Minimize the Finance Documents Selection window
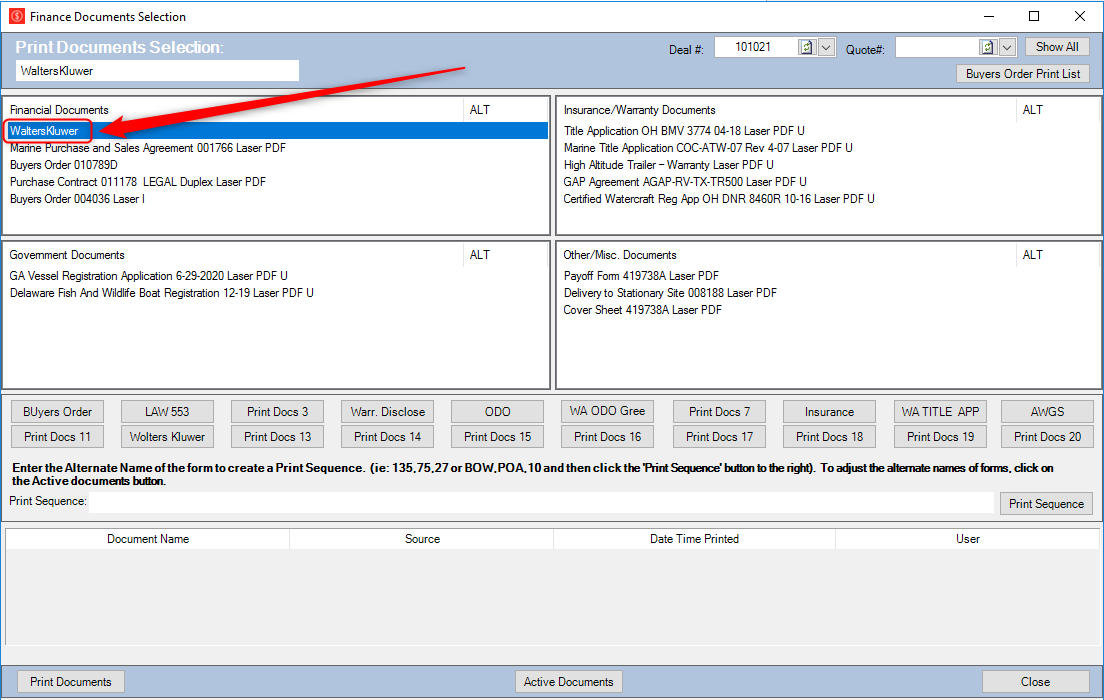Viewport: 1104px width, 700px height. point(989,16)
